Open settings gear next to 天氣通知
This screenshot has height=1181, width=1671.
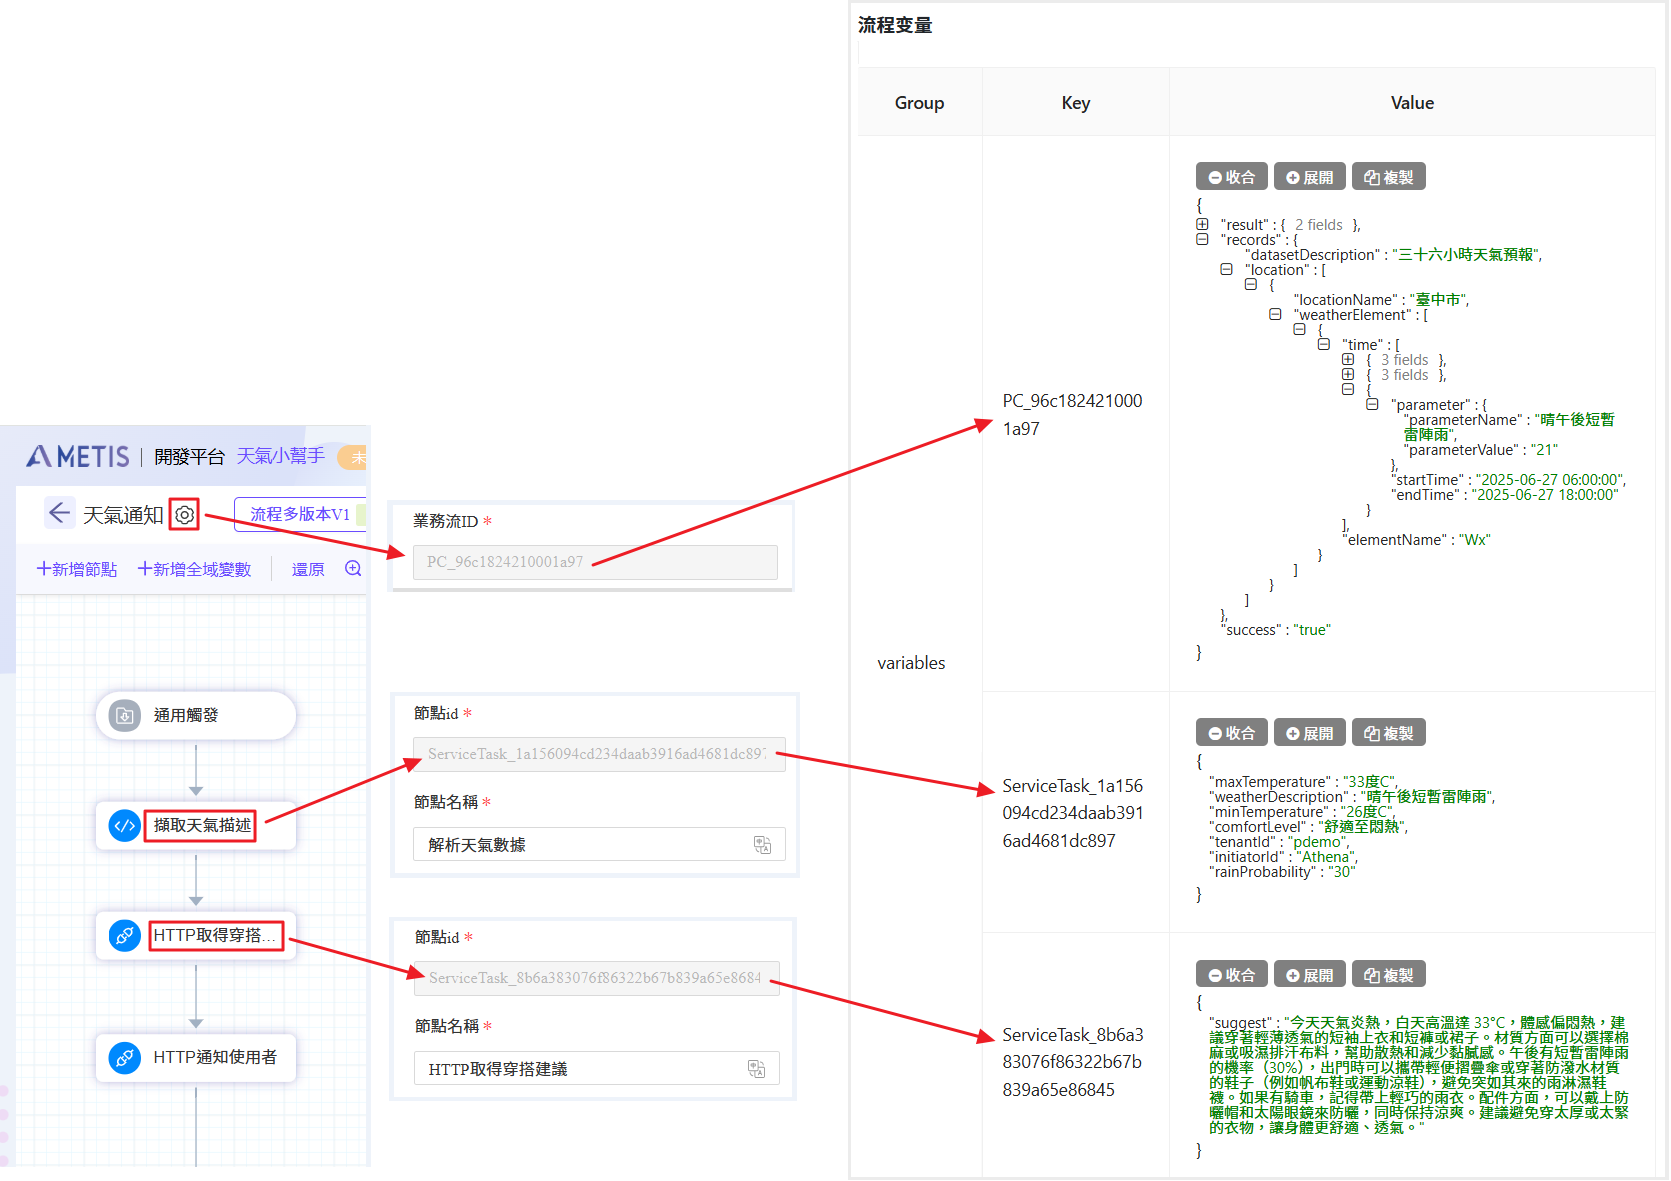pos(185,515)
